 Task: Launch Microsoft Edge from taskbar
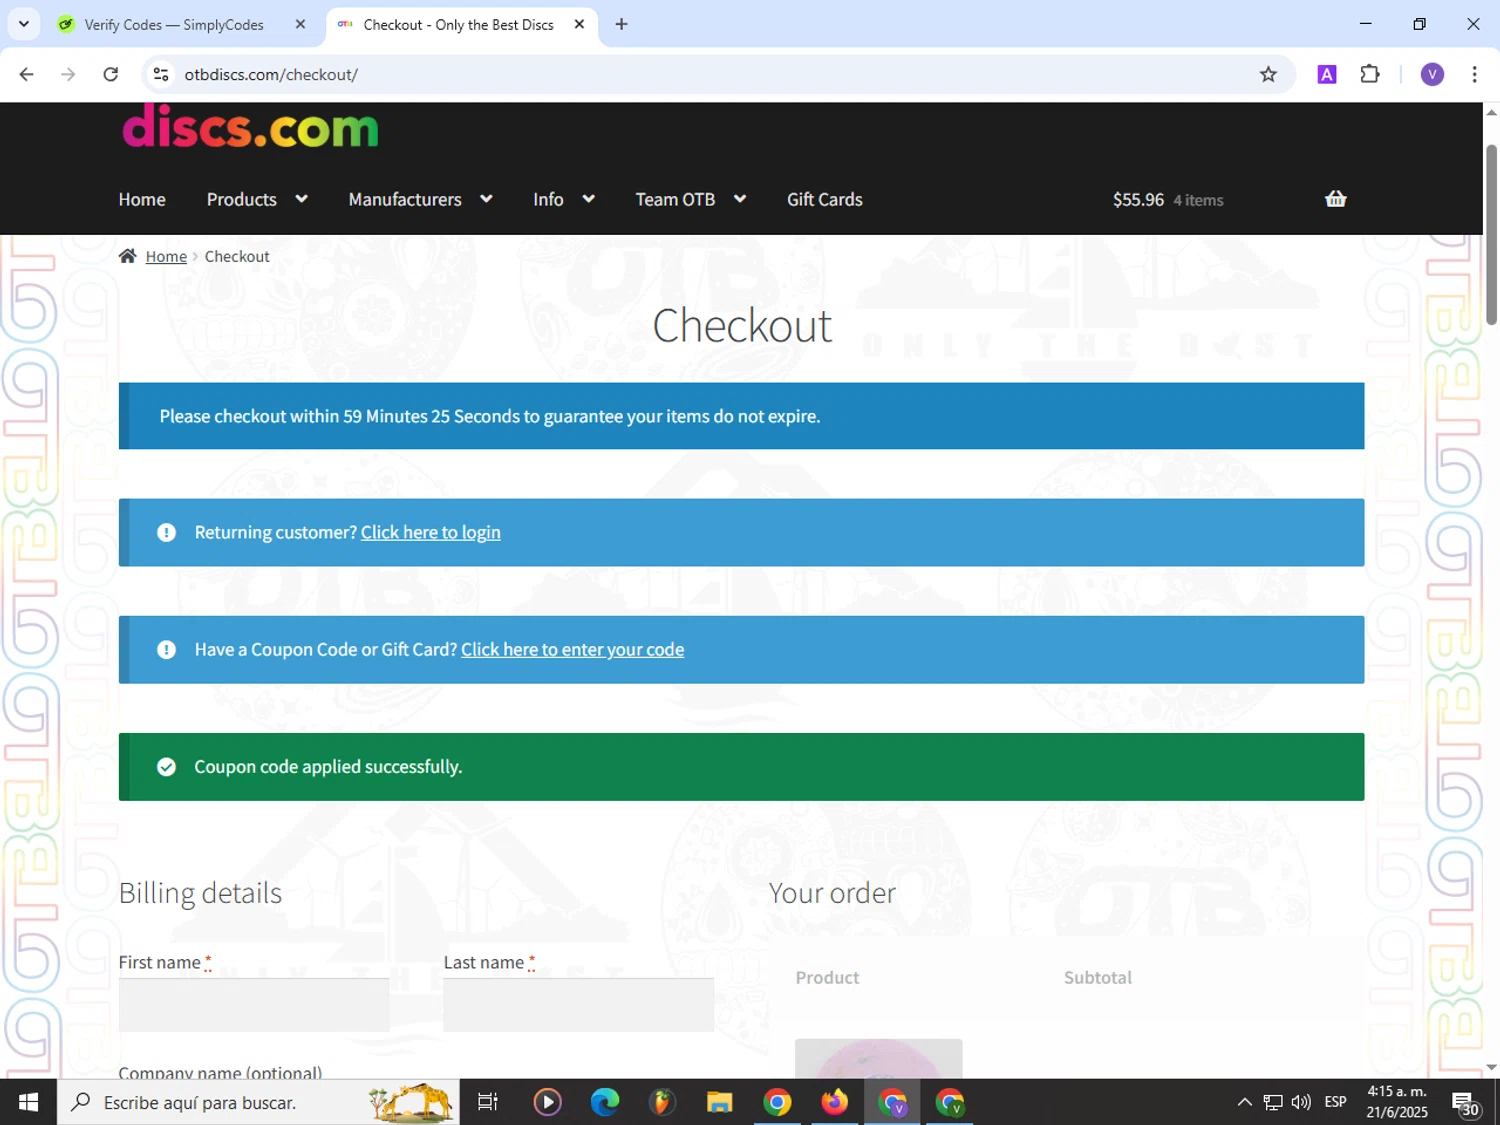[605, 1102]
